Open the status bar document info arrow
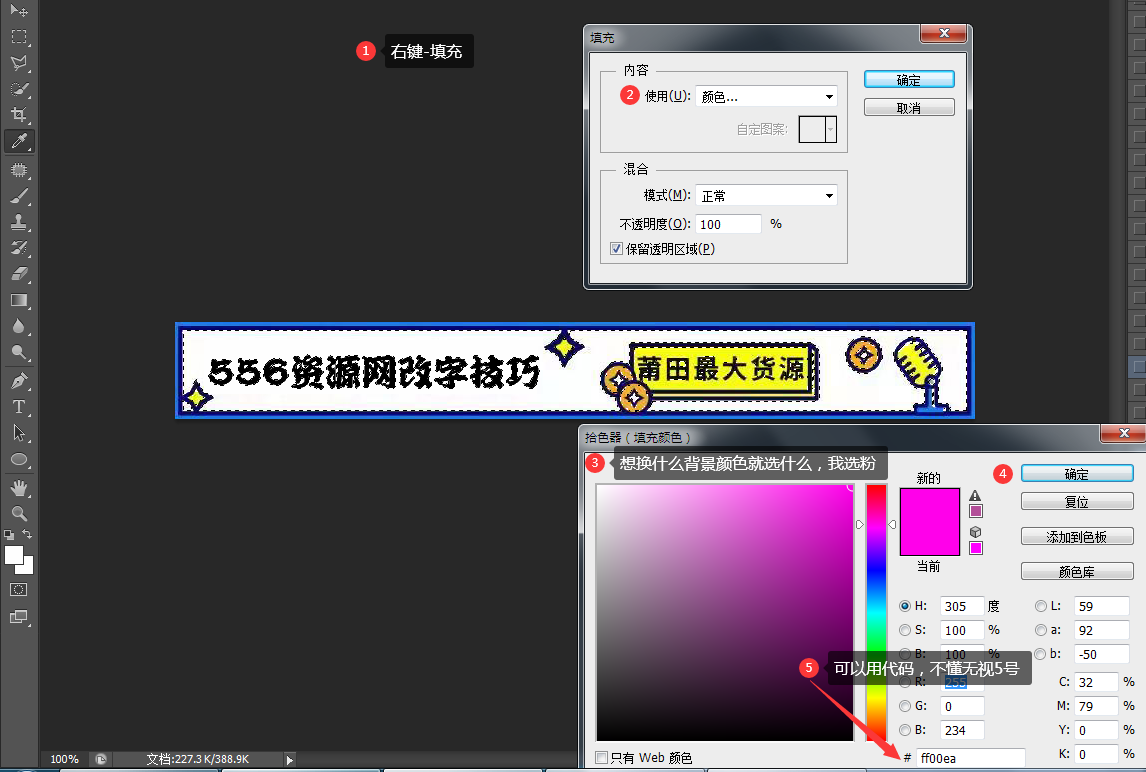 [290, 760]
